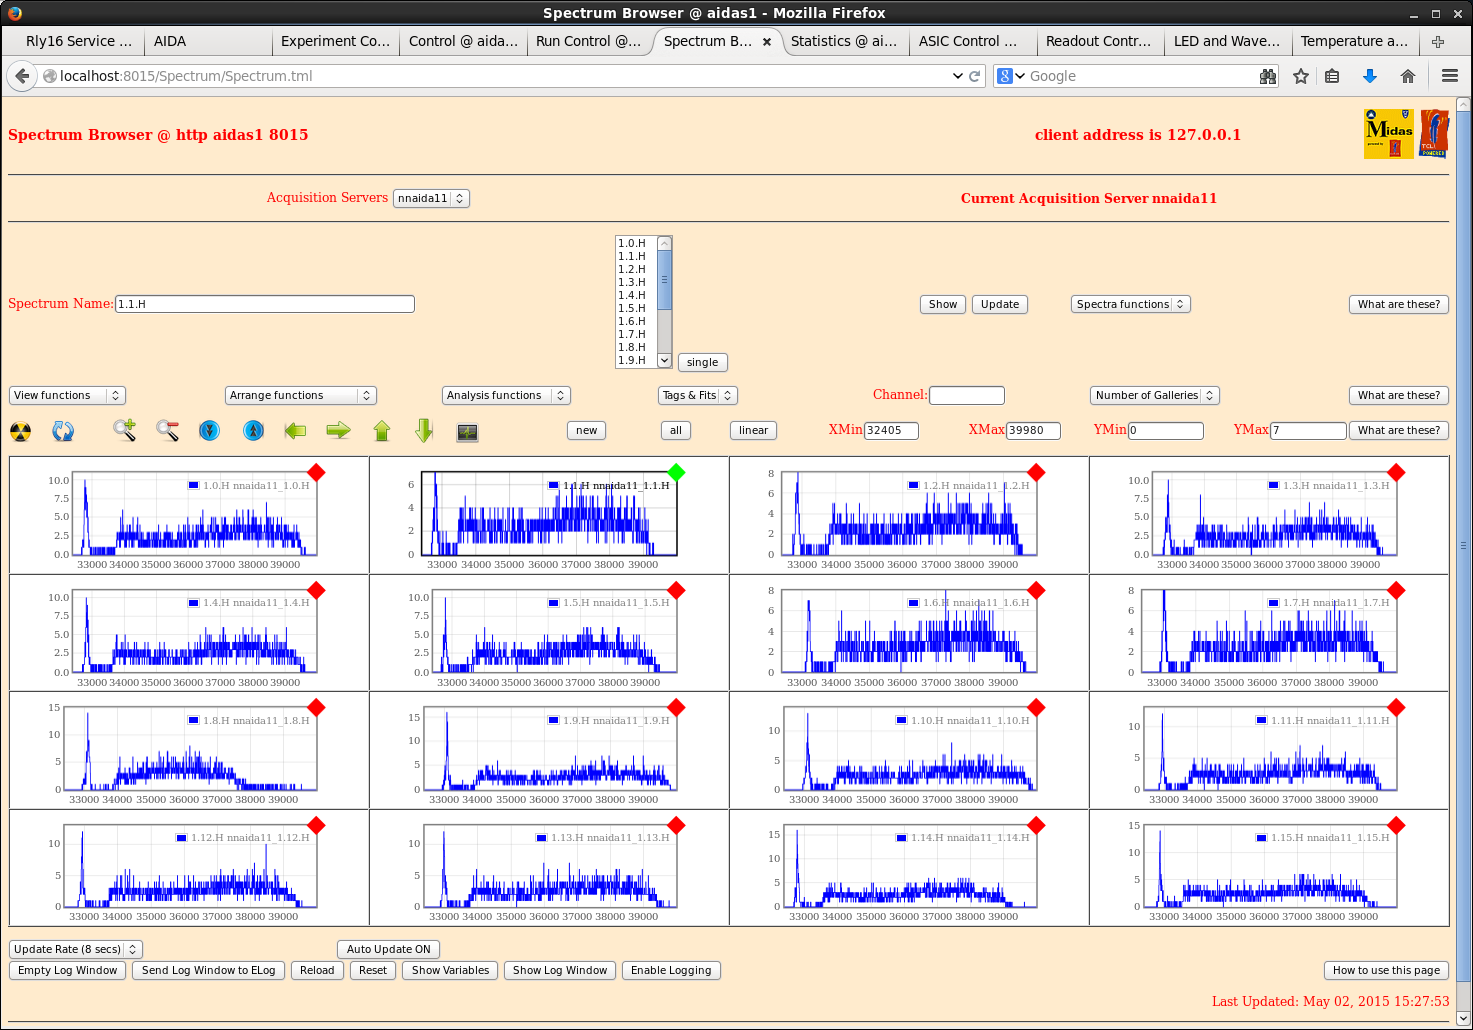Click the monitor waveform icon
This screenshot has height=1030, width=1473.
tap(467, 432)
